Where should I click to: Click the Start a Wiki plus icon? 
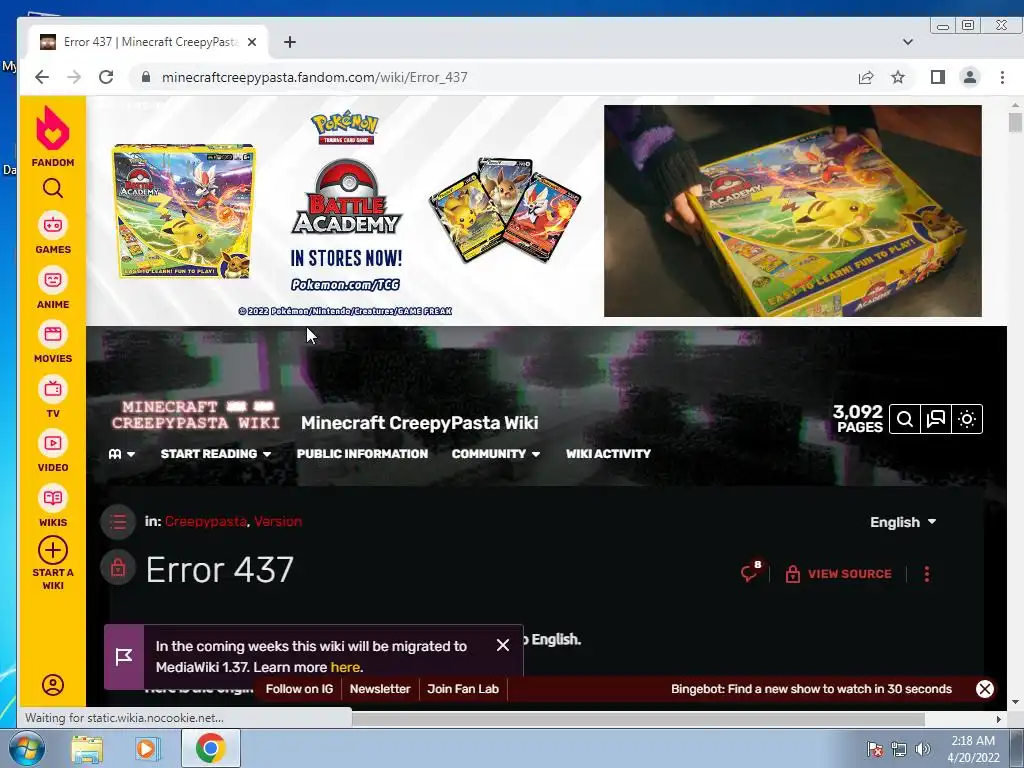point(53,550)
